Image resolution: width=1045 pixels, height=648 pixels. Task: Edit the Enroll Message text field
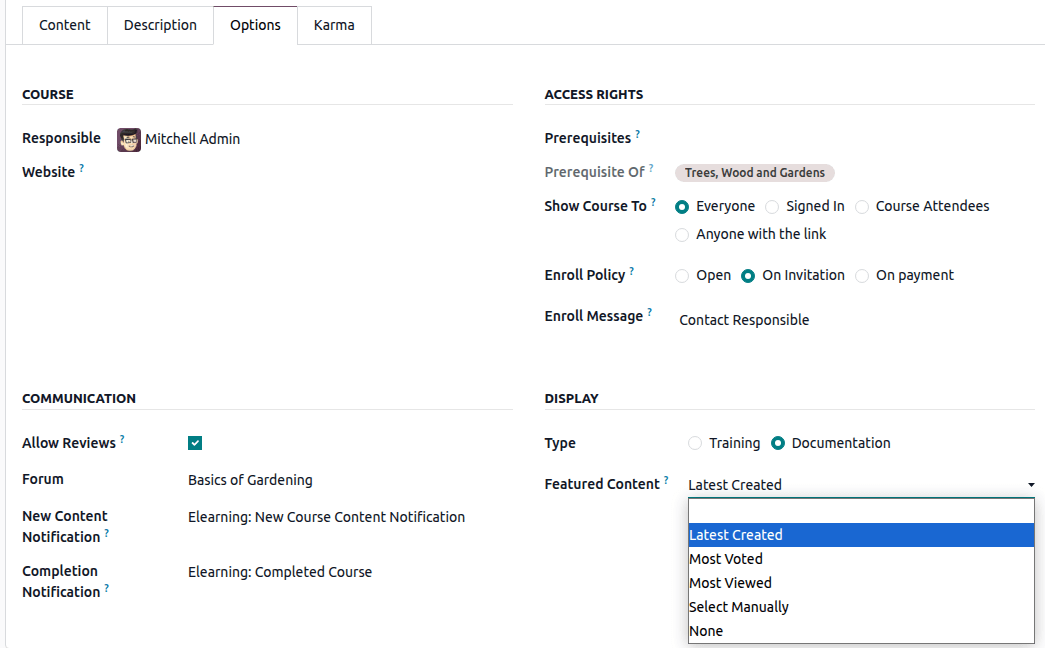click(744, 320)
